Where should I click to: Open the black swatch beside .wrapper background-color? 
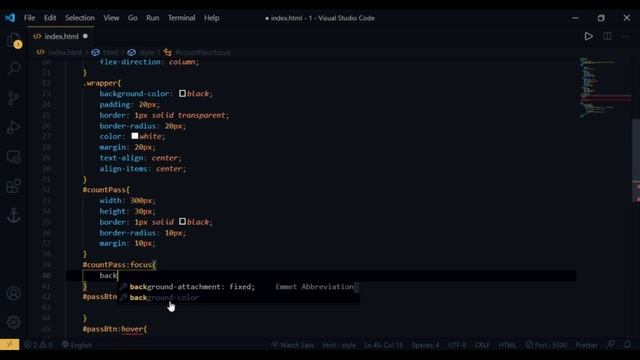click(x=182, y=93)
